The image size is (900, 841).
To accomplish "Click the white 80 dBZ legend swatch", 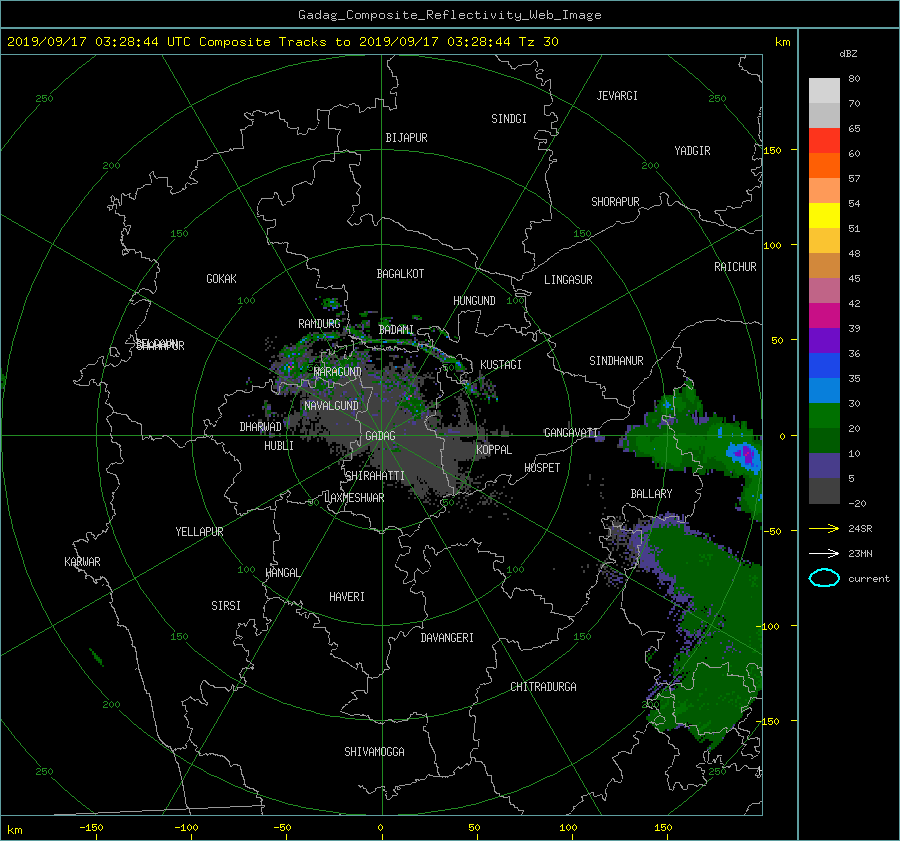I will 824,90.
